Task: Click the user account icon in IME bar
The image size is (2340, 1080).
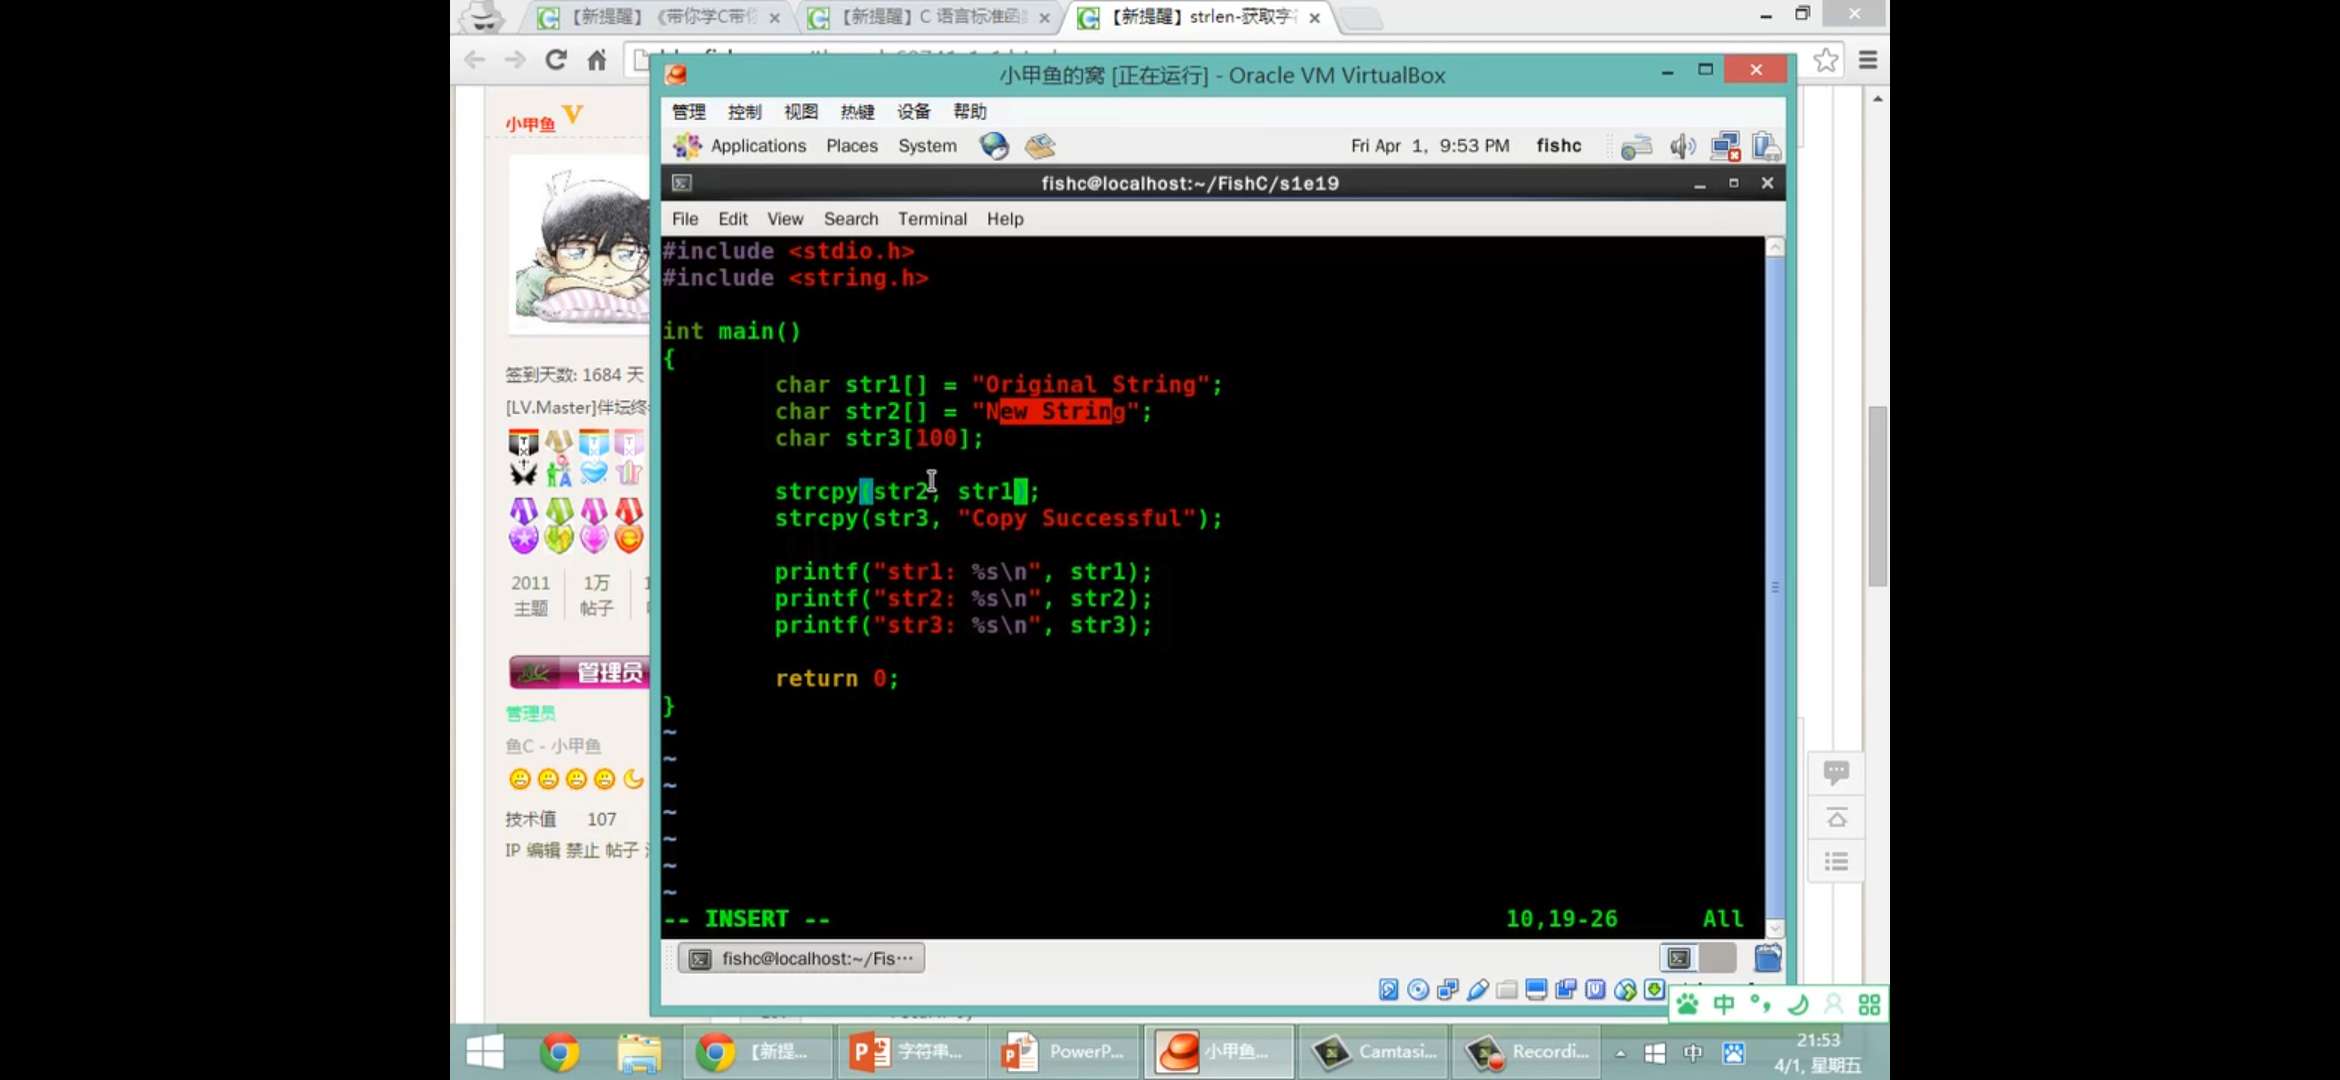Action: [1833, 1004]
